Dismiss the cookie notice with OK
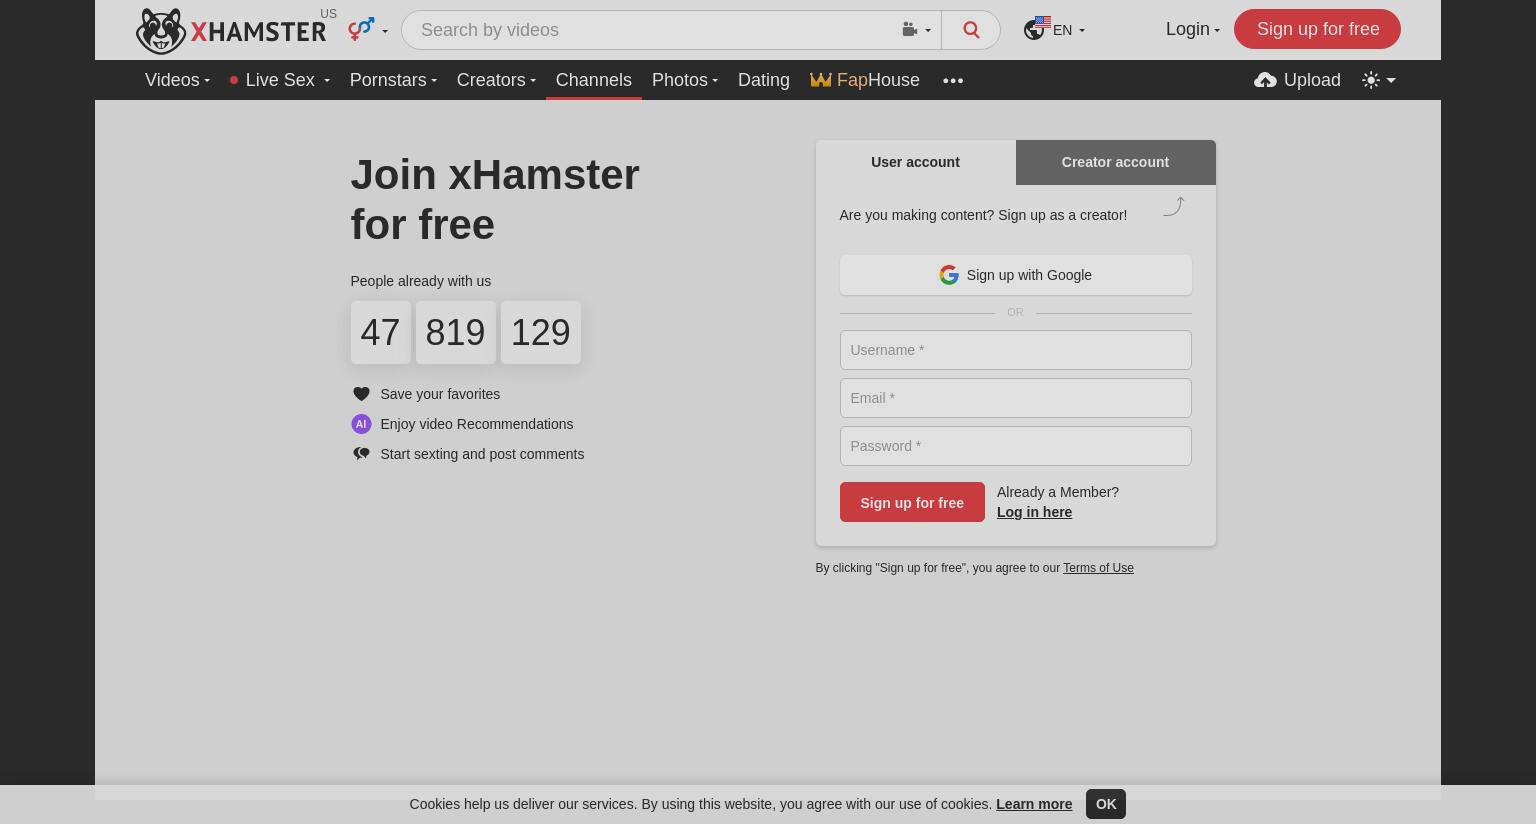Screen dimensions: 1536x824 [1106, 804]
